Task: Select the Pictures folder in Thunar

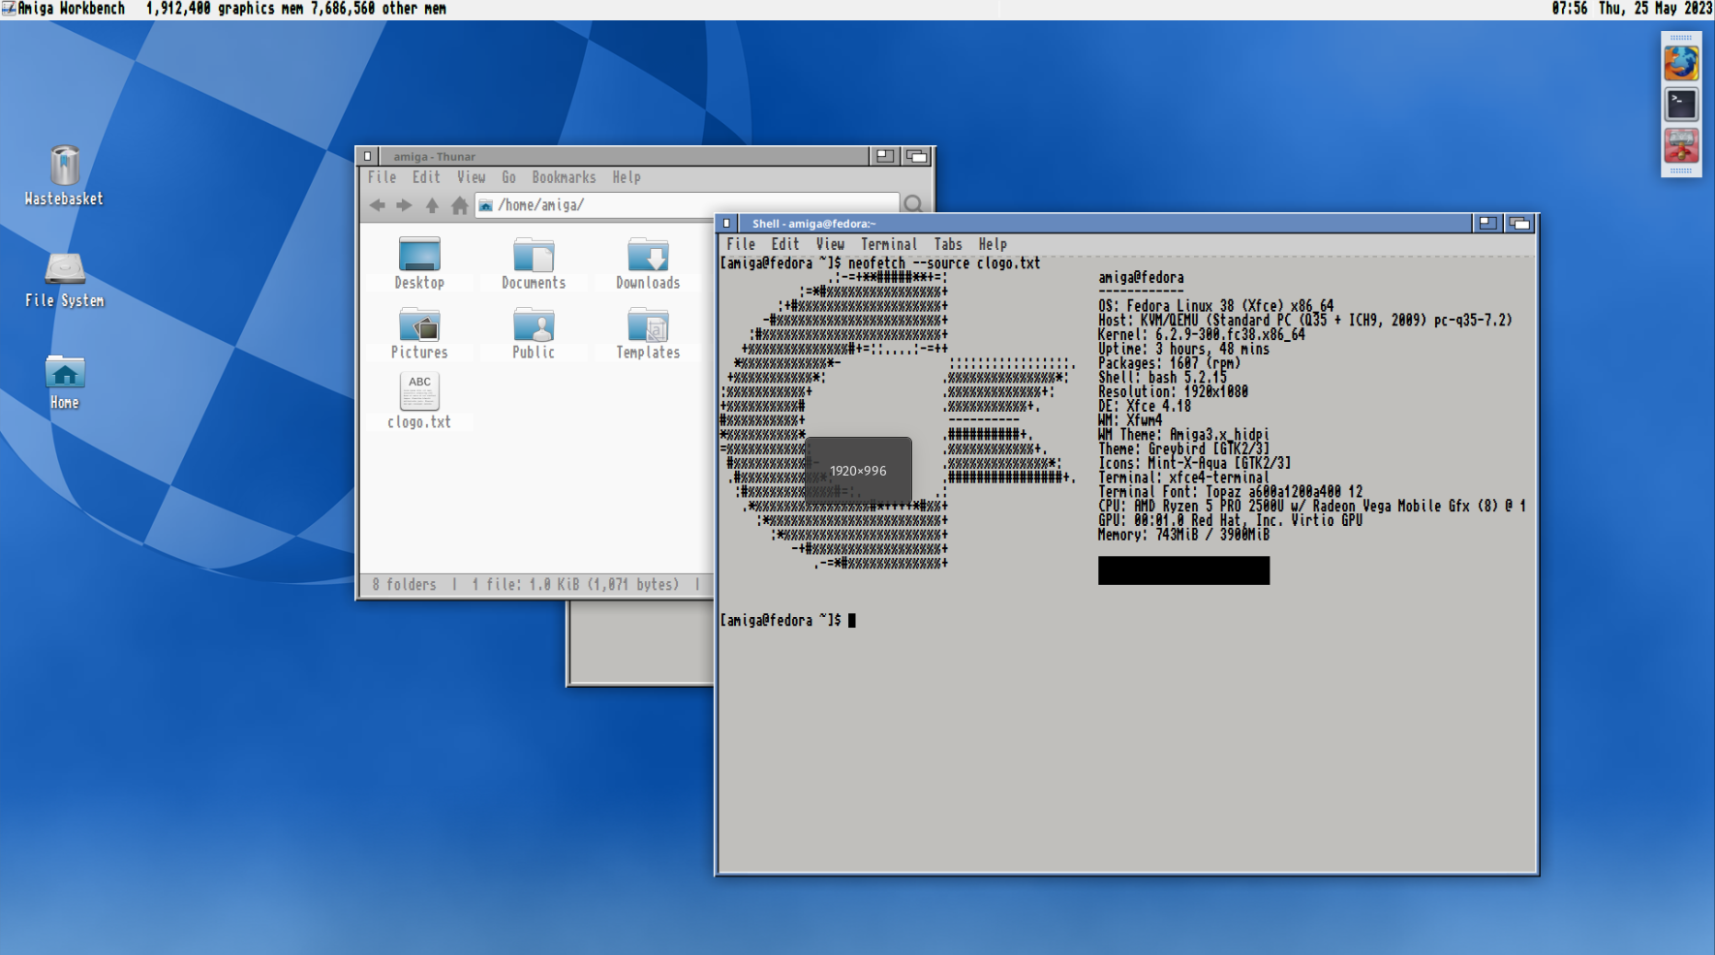Action: pyautogui.click(x=419, y=333)
